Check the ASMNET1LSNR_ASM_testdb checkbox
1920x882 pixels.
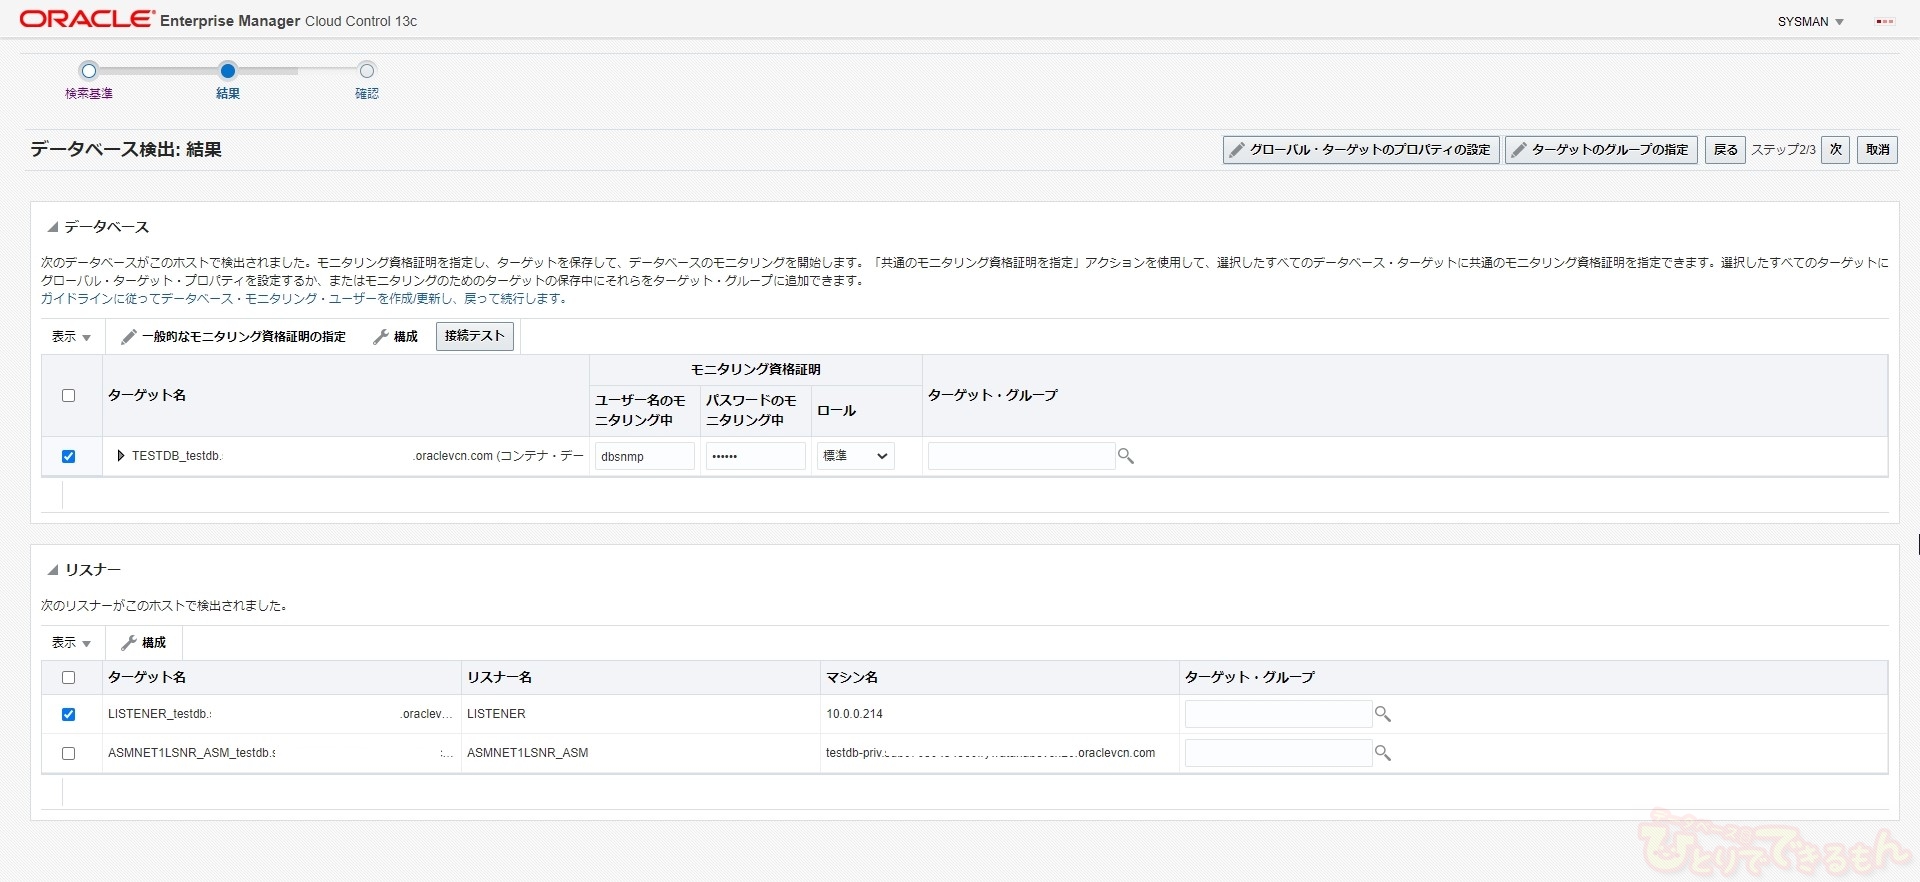[69, 754]
